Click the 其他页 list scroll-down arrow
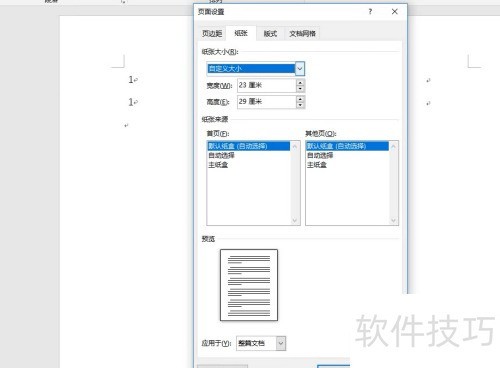The image size is (500, 368). point(393,220)
